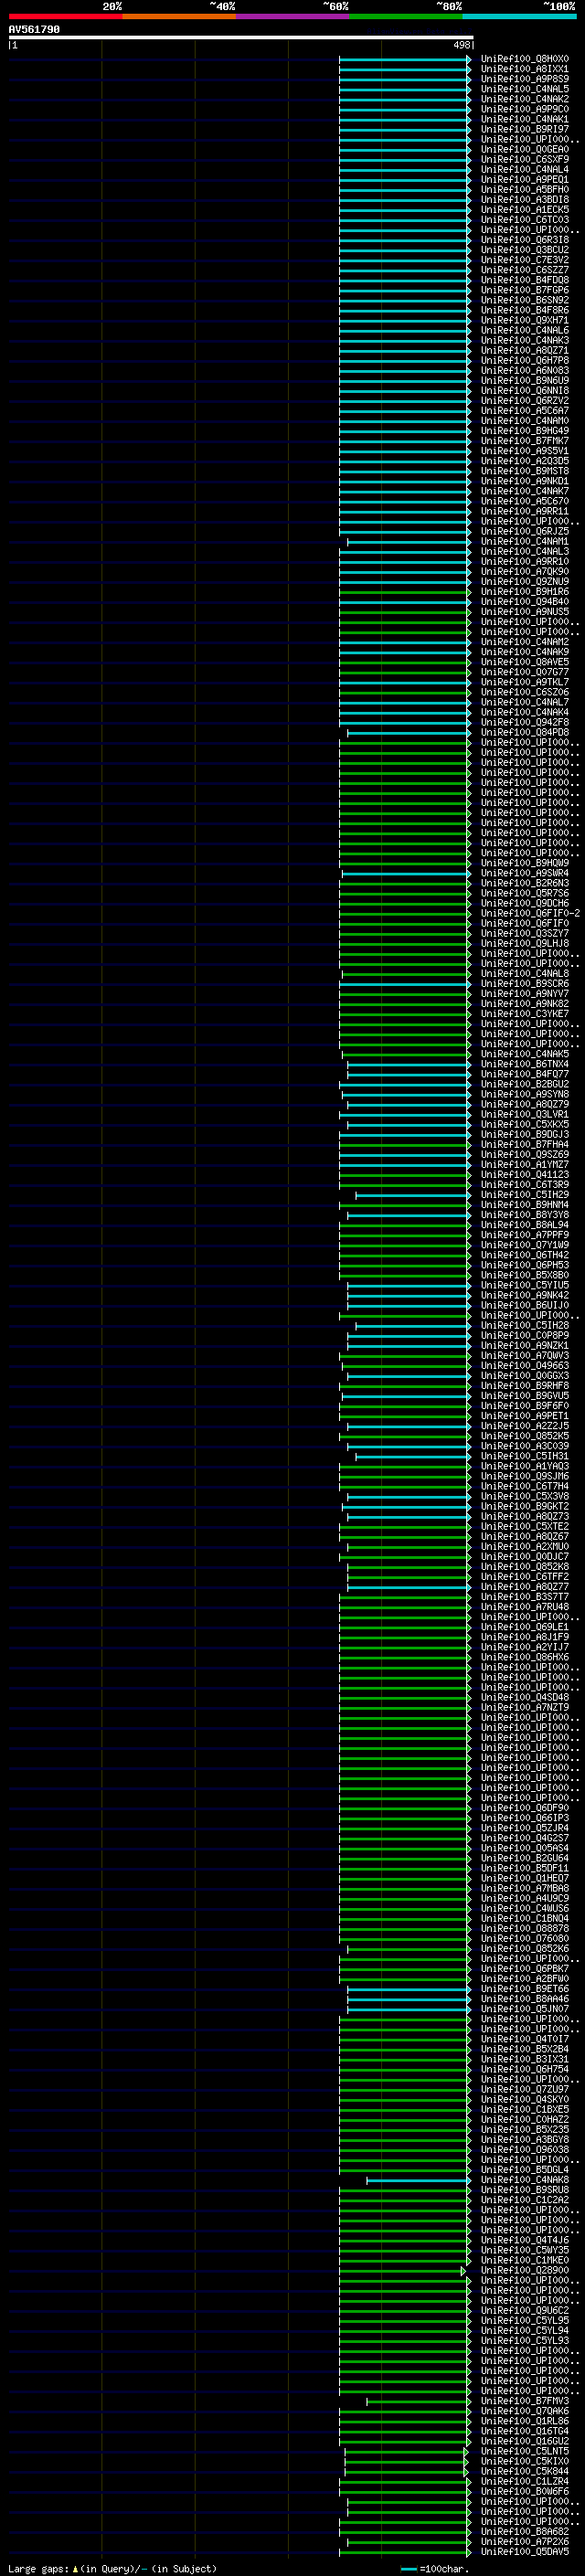585x2576 pixels.
Task: Select hit label UniRef100_B6SN92
Action: tap(524, 300)
